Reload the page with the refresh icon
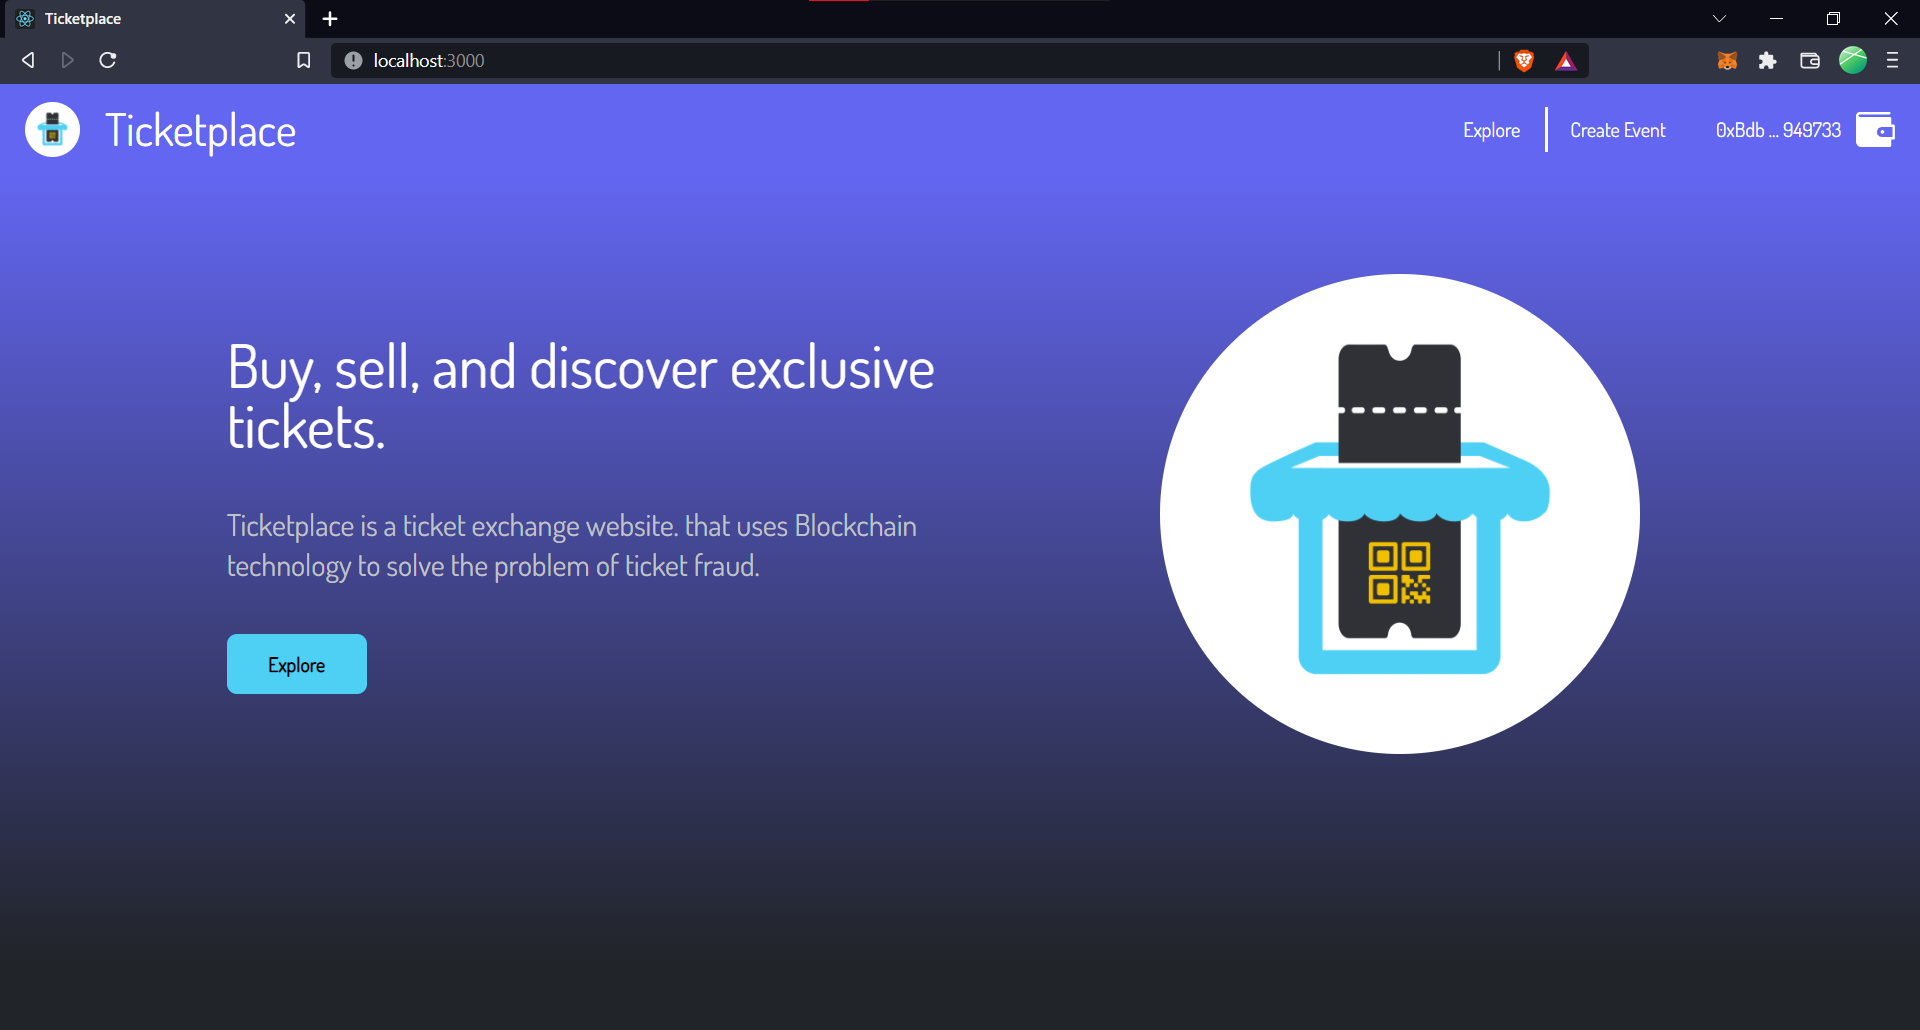1920x1030 pixels. click(x=108, y=60)
